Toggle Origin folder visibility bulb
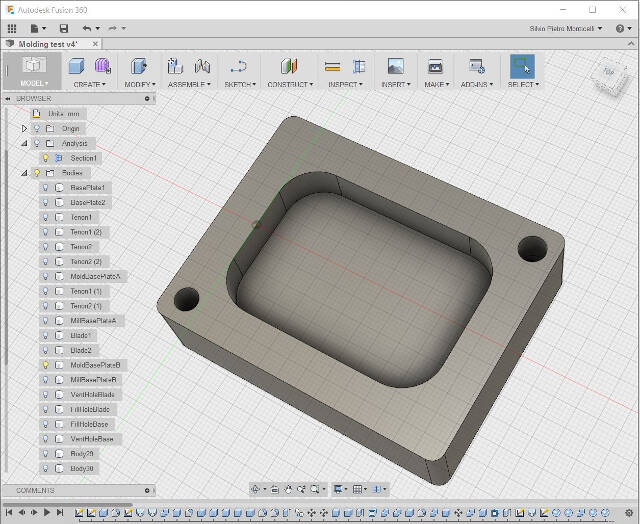Image resolution: width=640 pixels, height=524 pixels. (37, 129)
